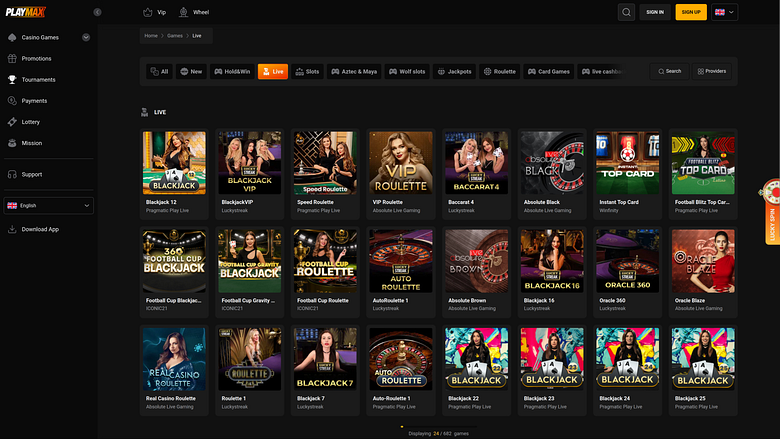780x439 pixels.
Task: Open the Lucky Spin wheel widget
Action: 772,211
